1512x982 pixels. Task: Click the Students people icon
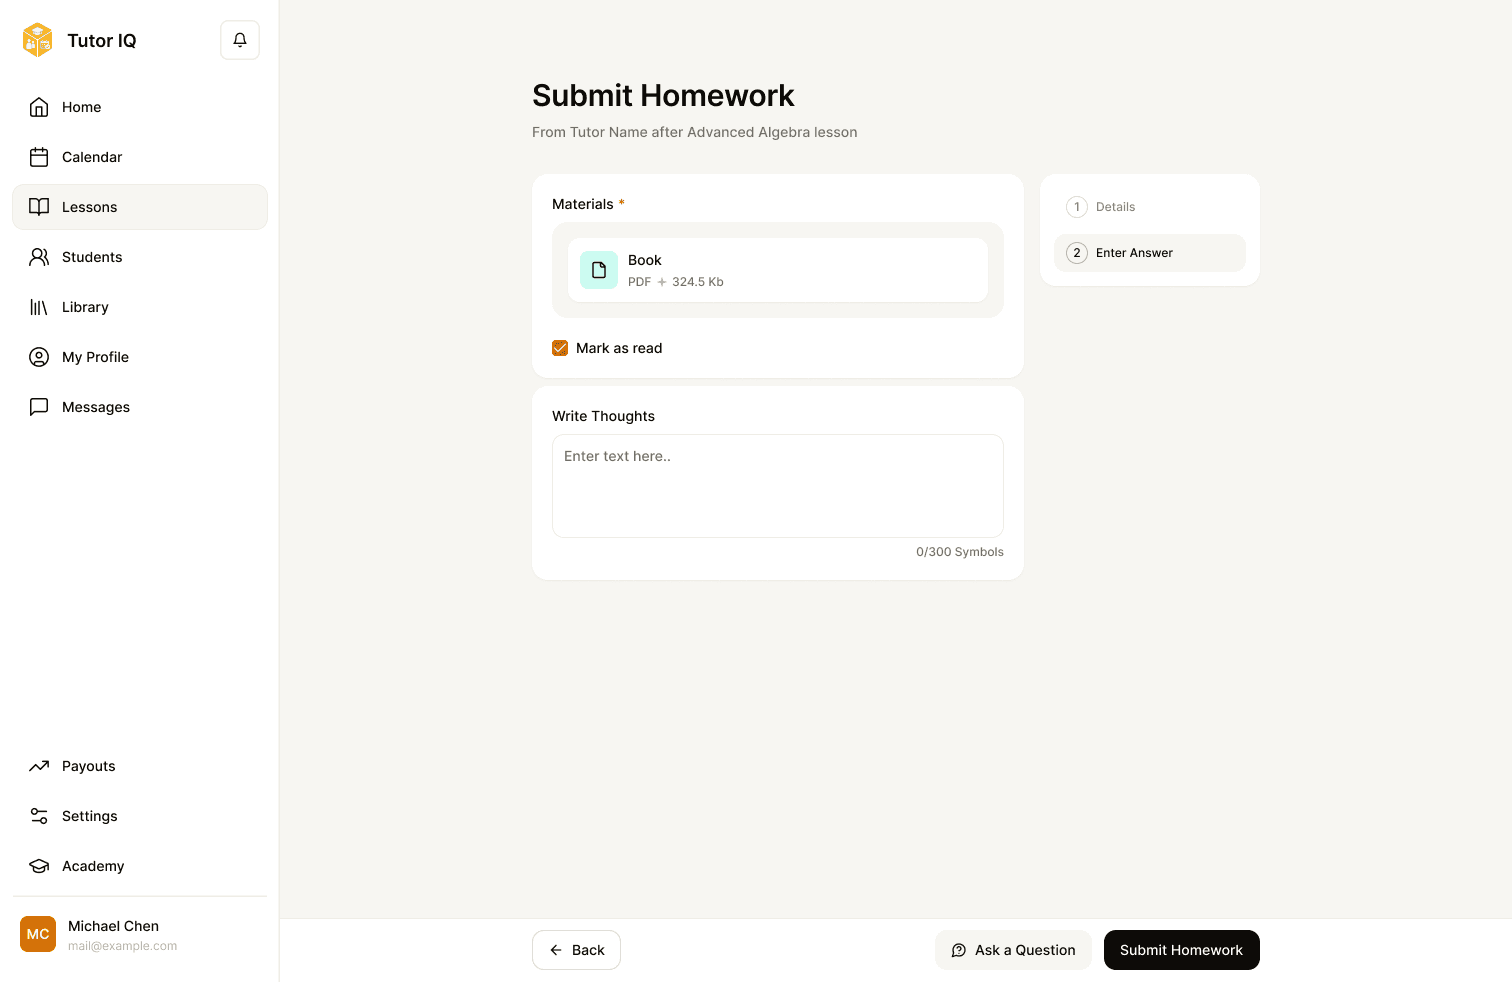coord(39,257)
